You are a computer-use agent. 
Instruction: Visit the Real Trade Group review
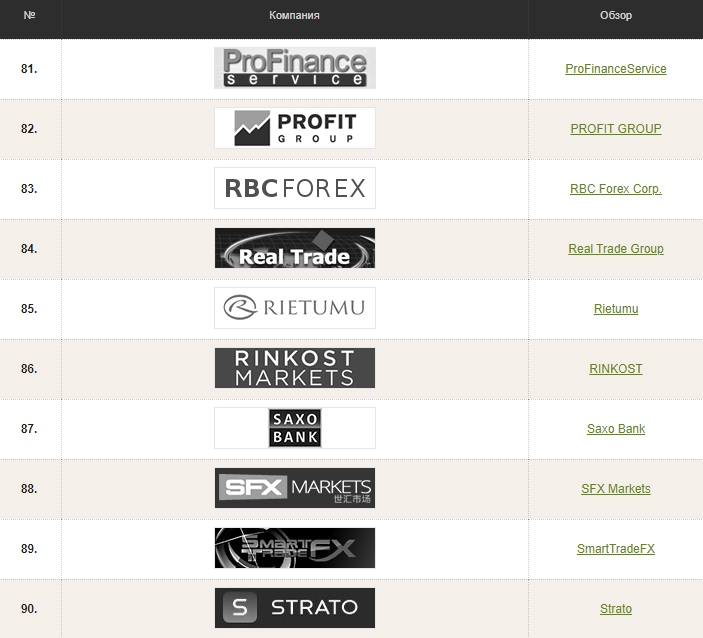[x=615, y=249]
